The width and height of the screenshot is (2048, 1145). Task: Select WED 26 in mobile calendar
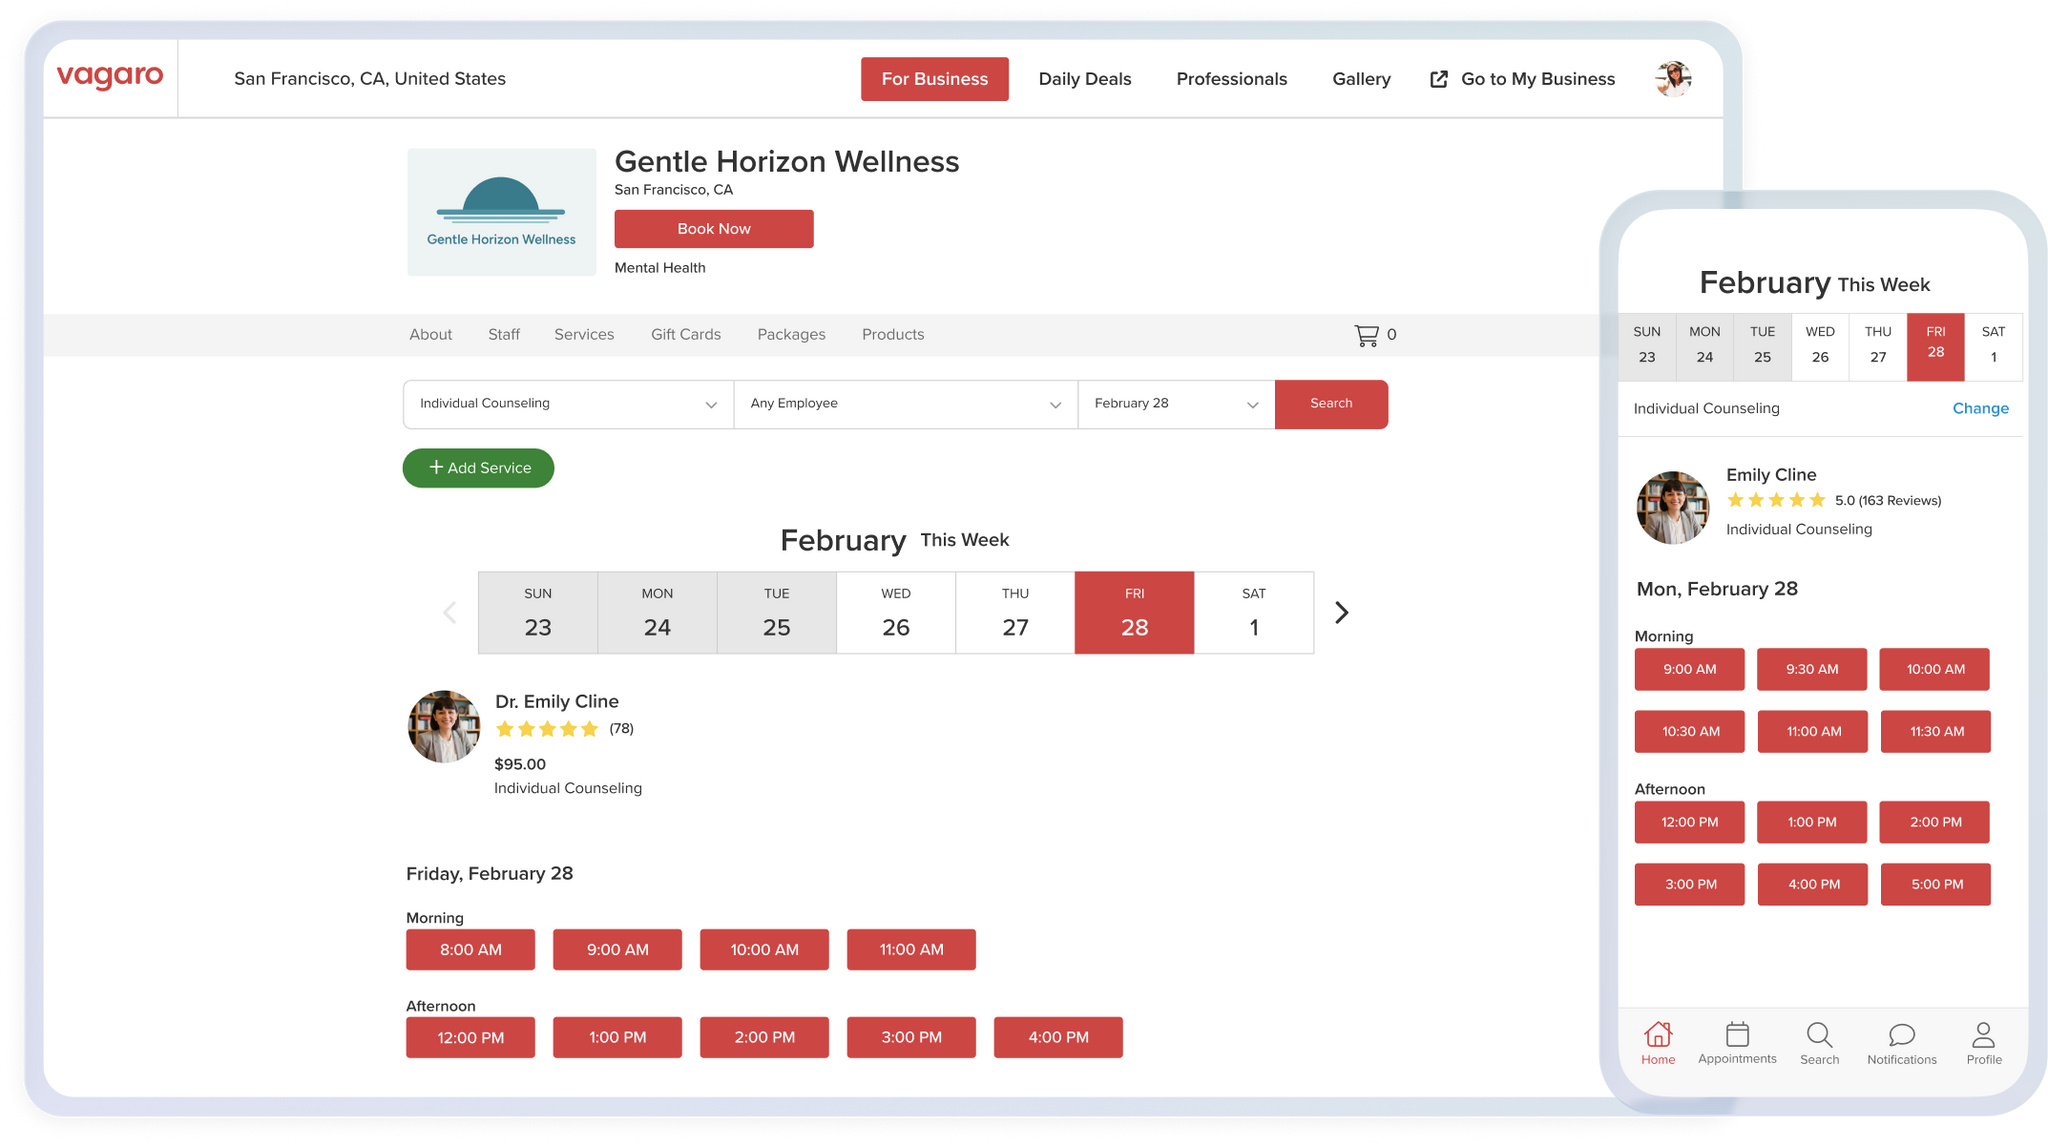(1820, 347)
